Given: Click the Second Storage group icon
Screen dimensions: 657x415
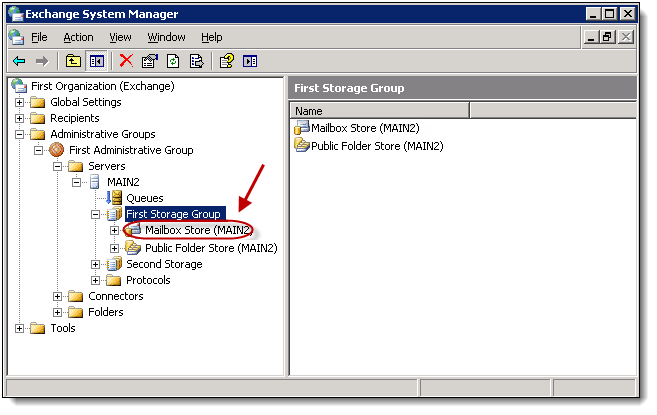Looking at the screenshot, I should [x=114, y=264].
